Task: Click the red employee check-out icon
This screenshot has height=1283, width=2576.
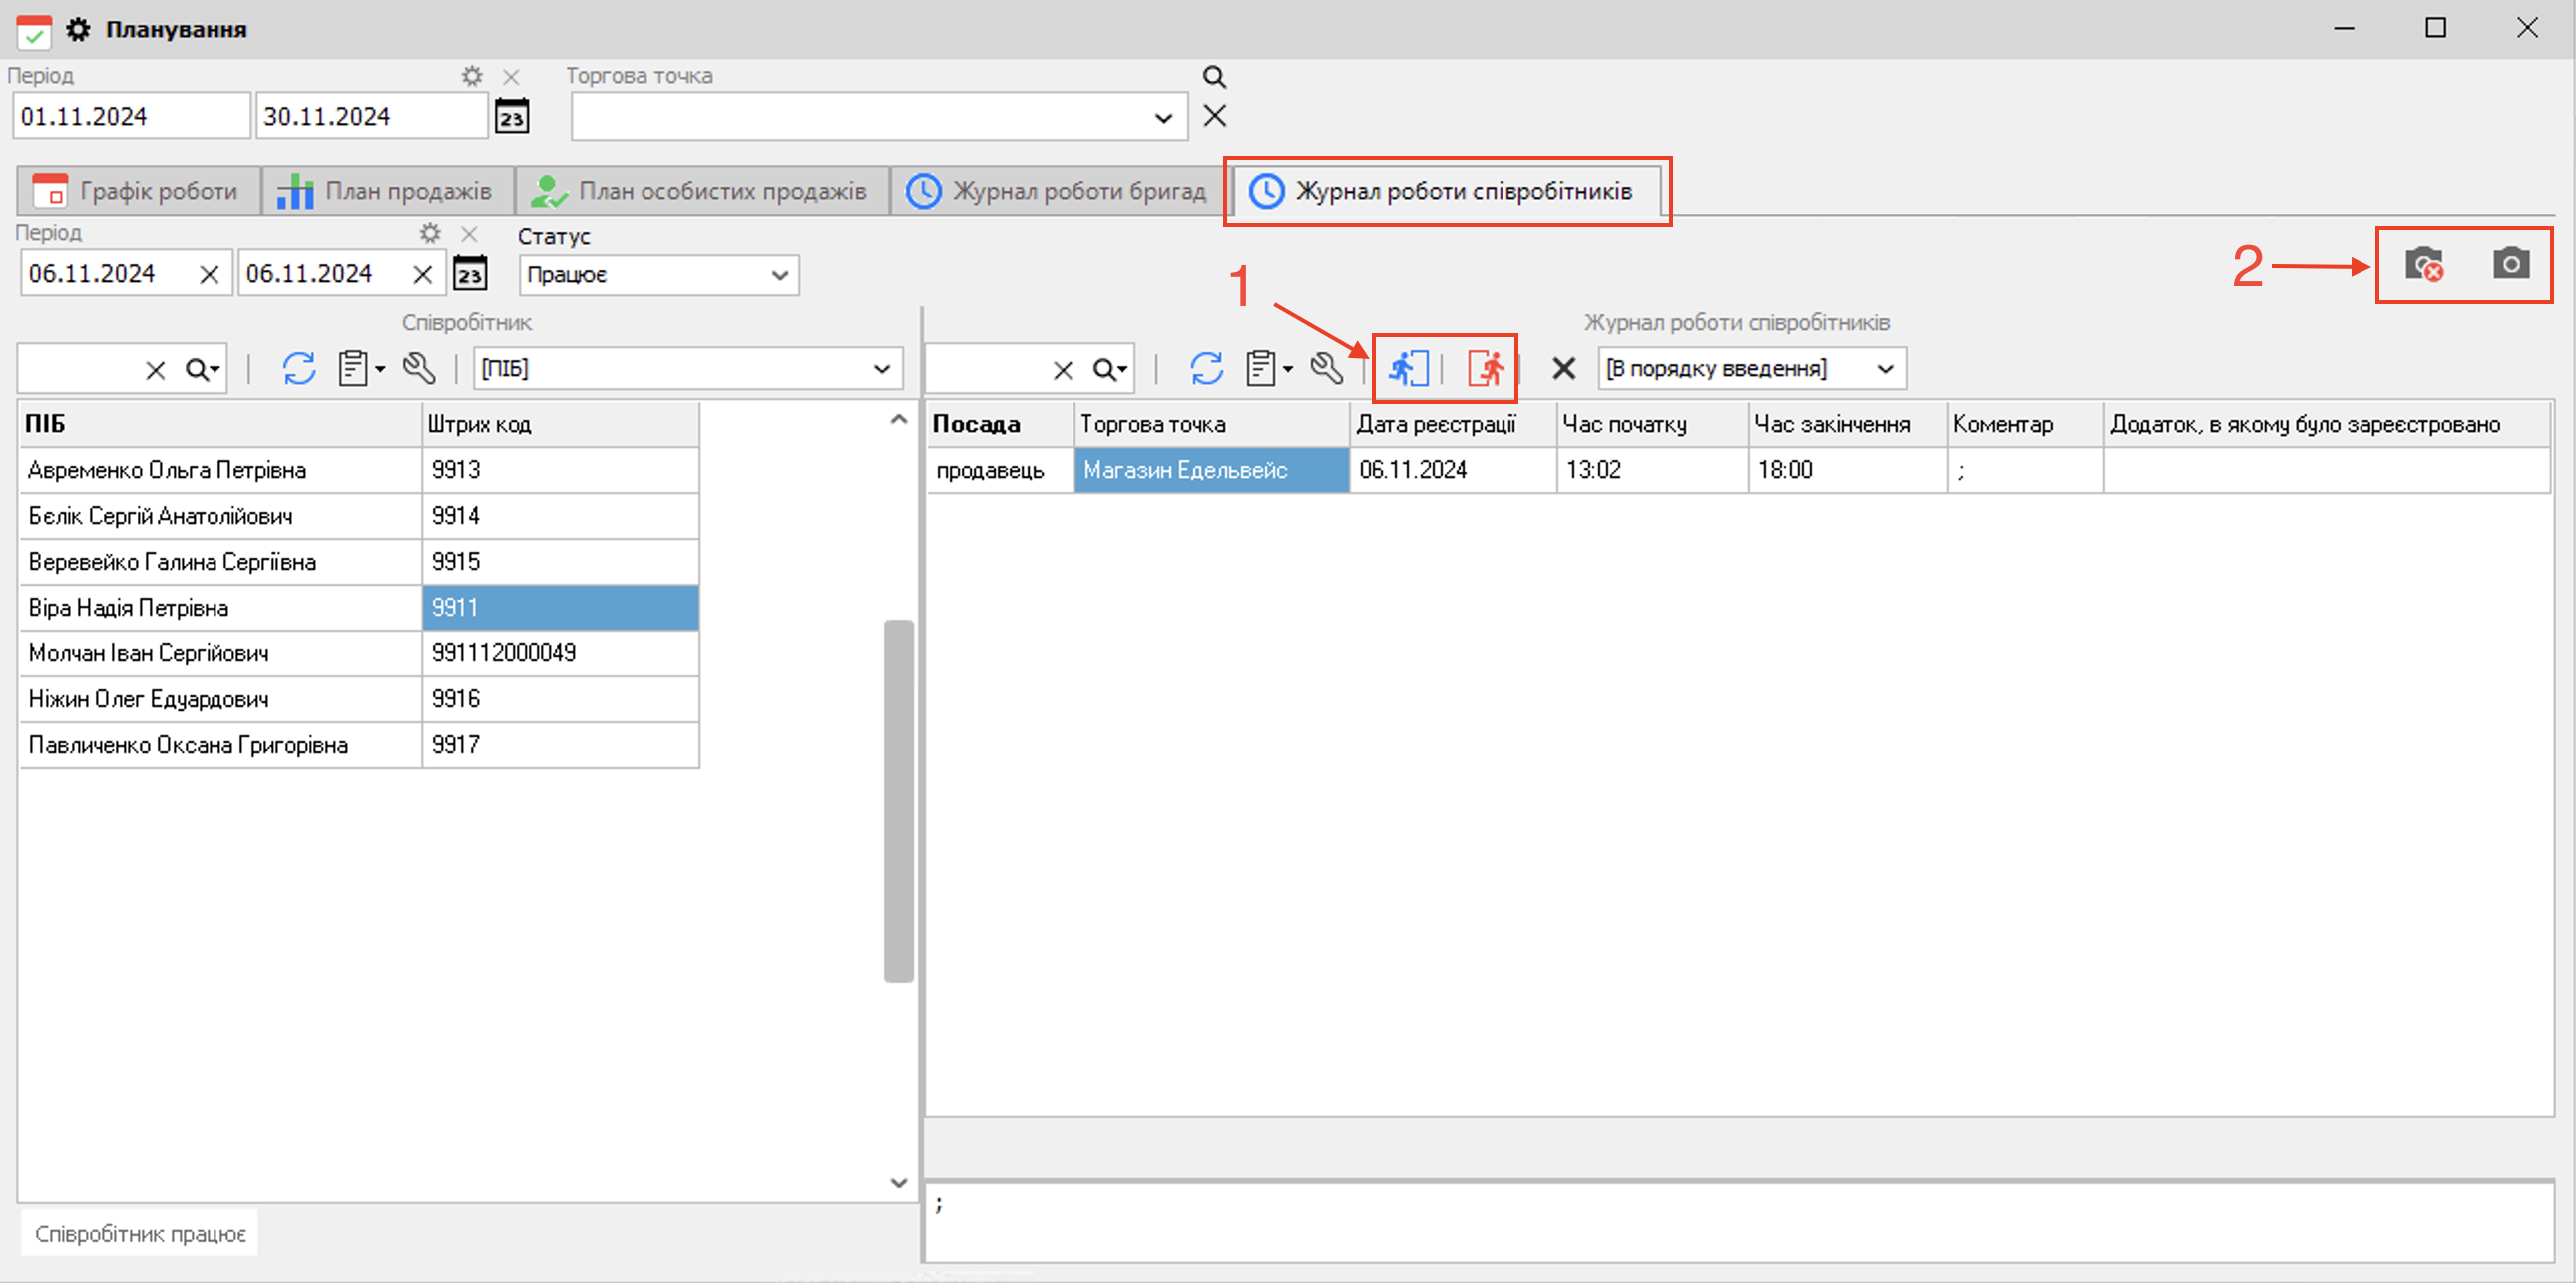Action: click(1486, 369)
